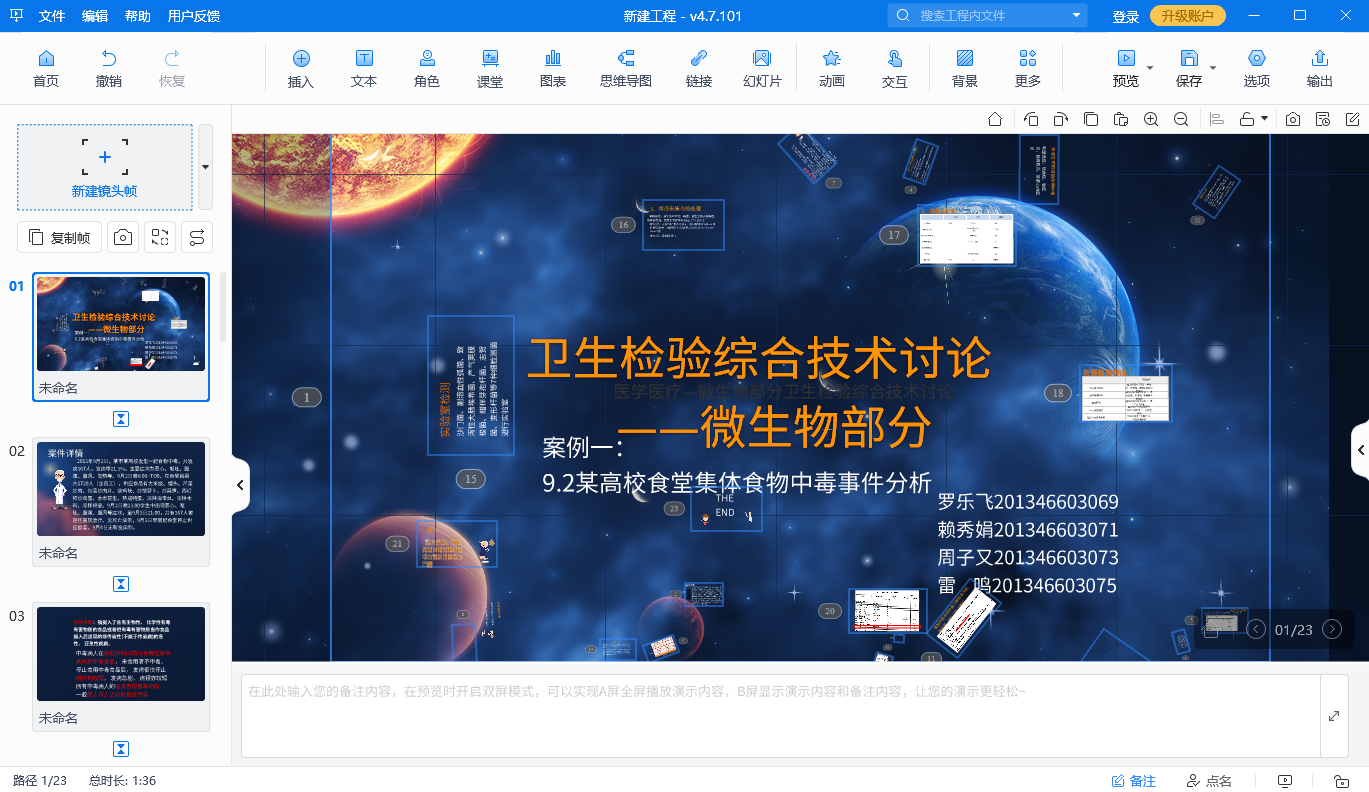The height and width of the screenshot is (792, 1369).
Task: Click the notes input field
Action: tap(781, 716)
